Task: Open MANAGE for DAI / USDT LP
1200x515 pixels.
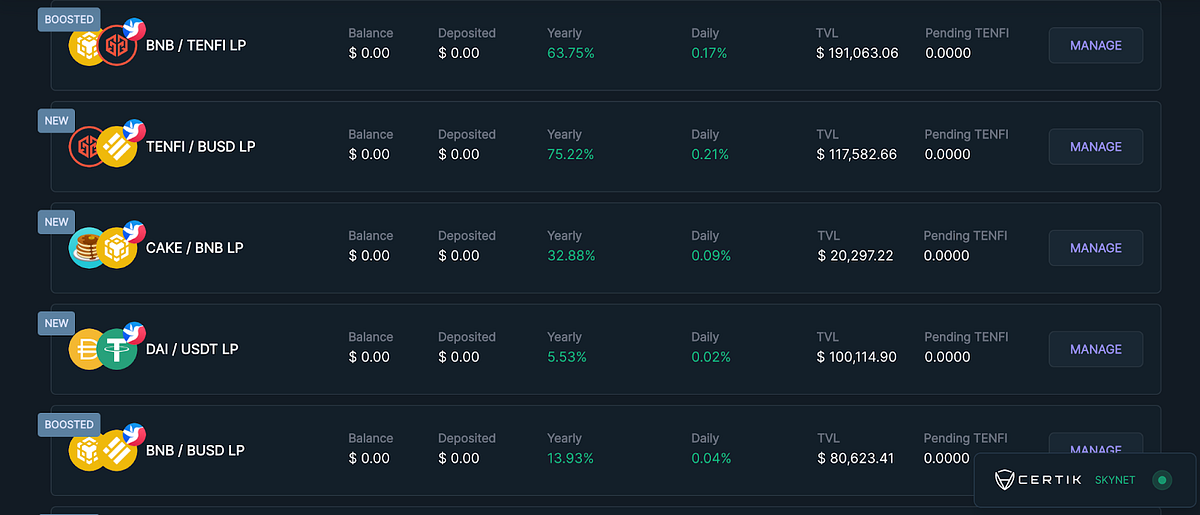Action: (1095, 349)
